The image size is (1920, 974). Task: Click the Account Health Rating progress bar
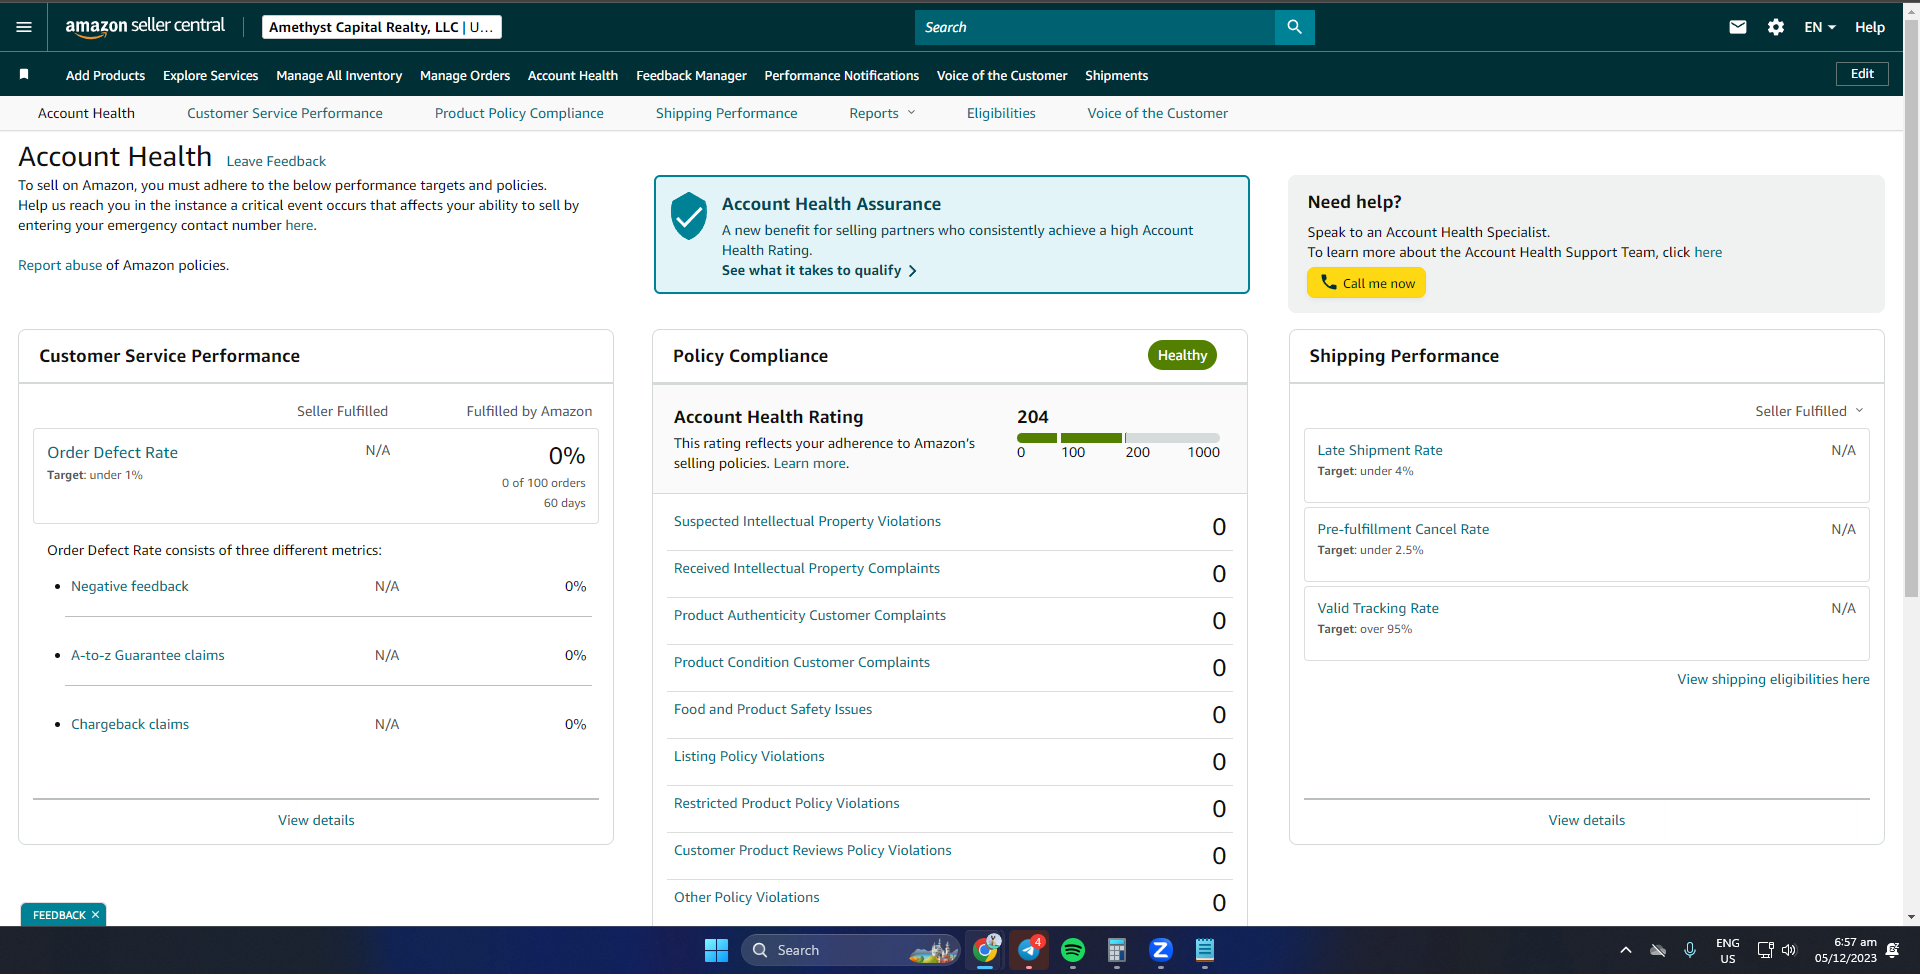tap(1118, 438)
